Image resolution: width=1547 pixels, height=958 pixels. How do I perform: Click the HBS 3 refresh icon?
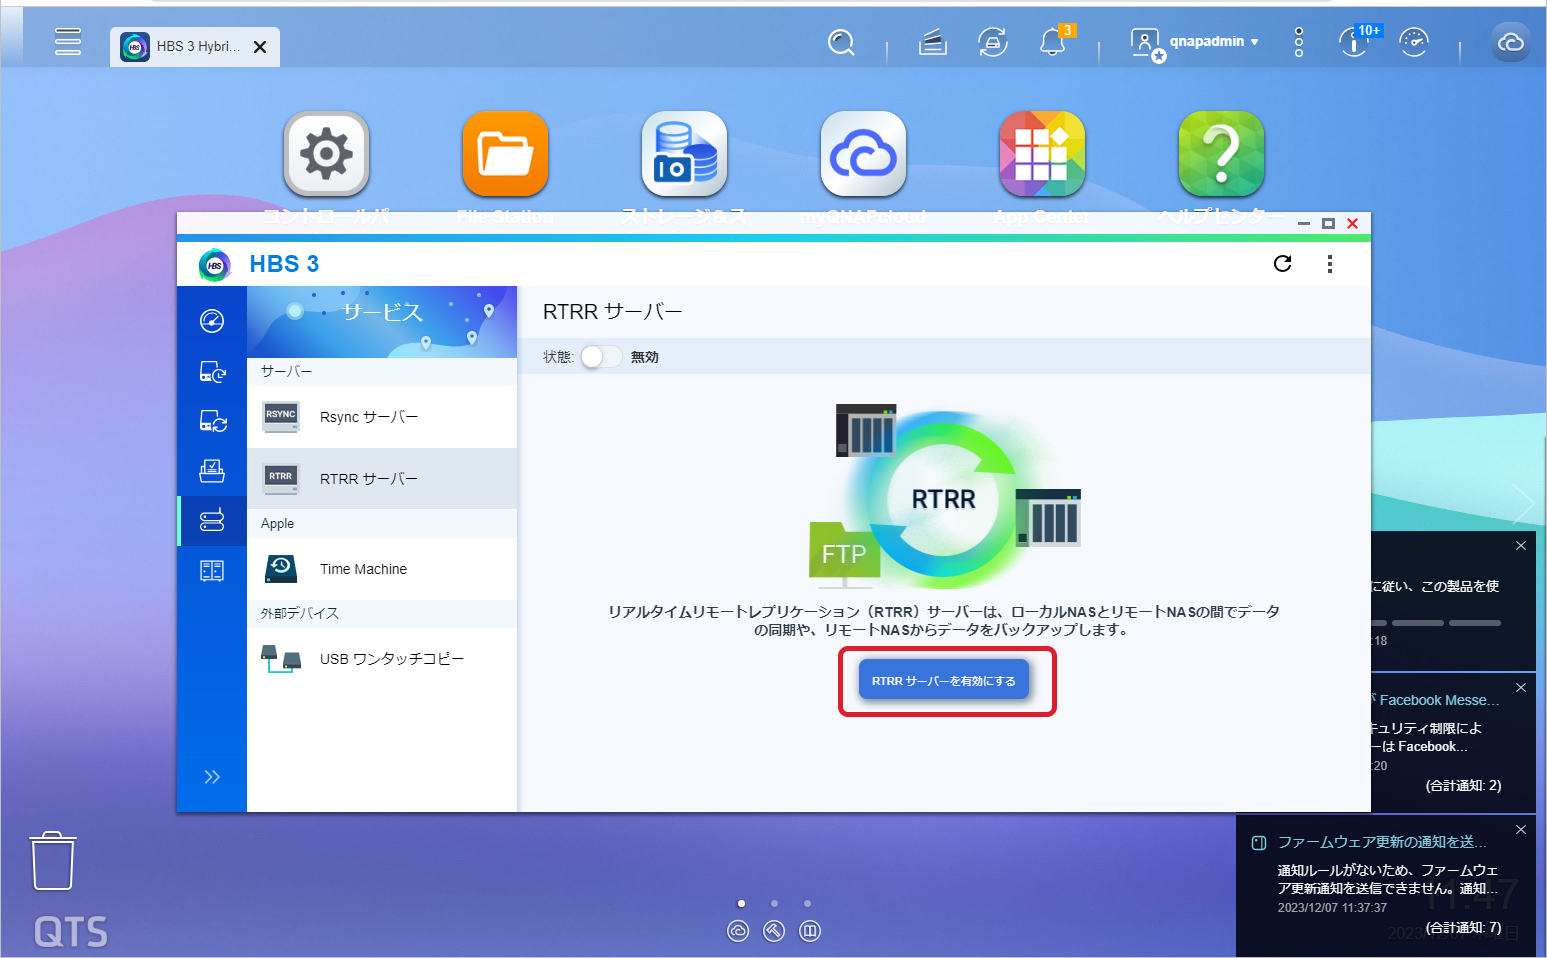pyautogui.click(x=1283, y=264)
